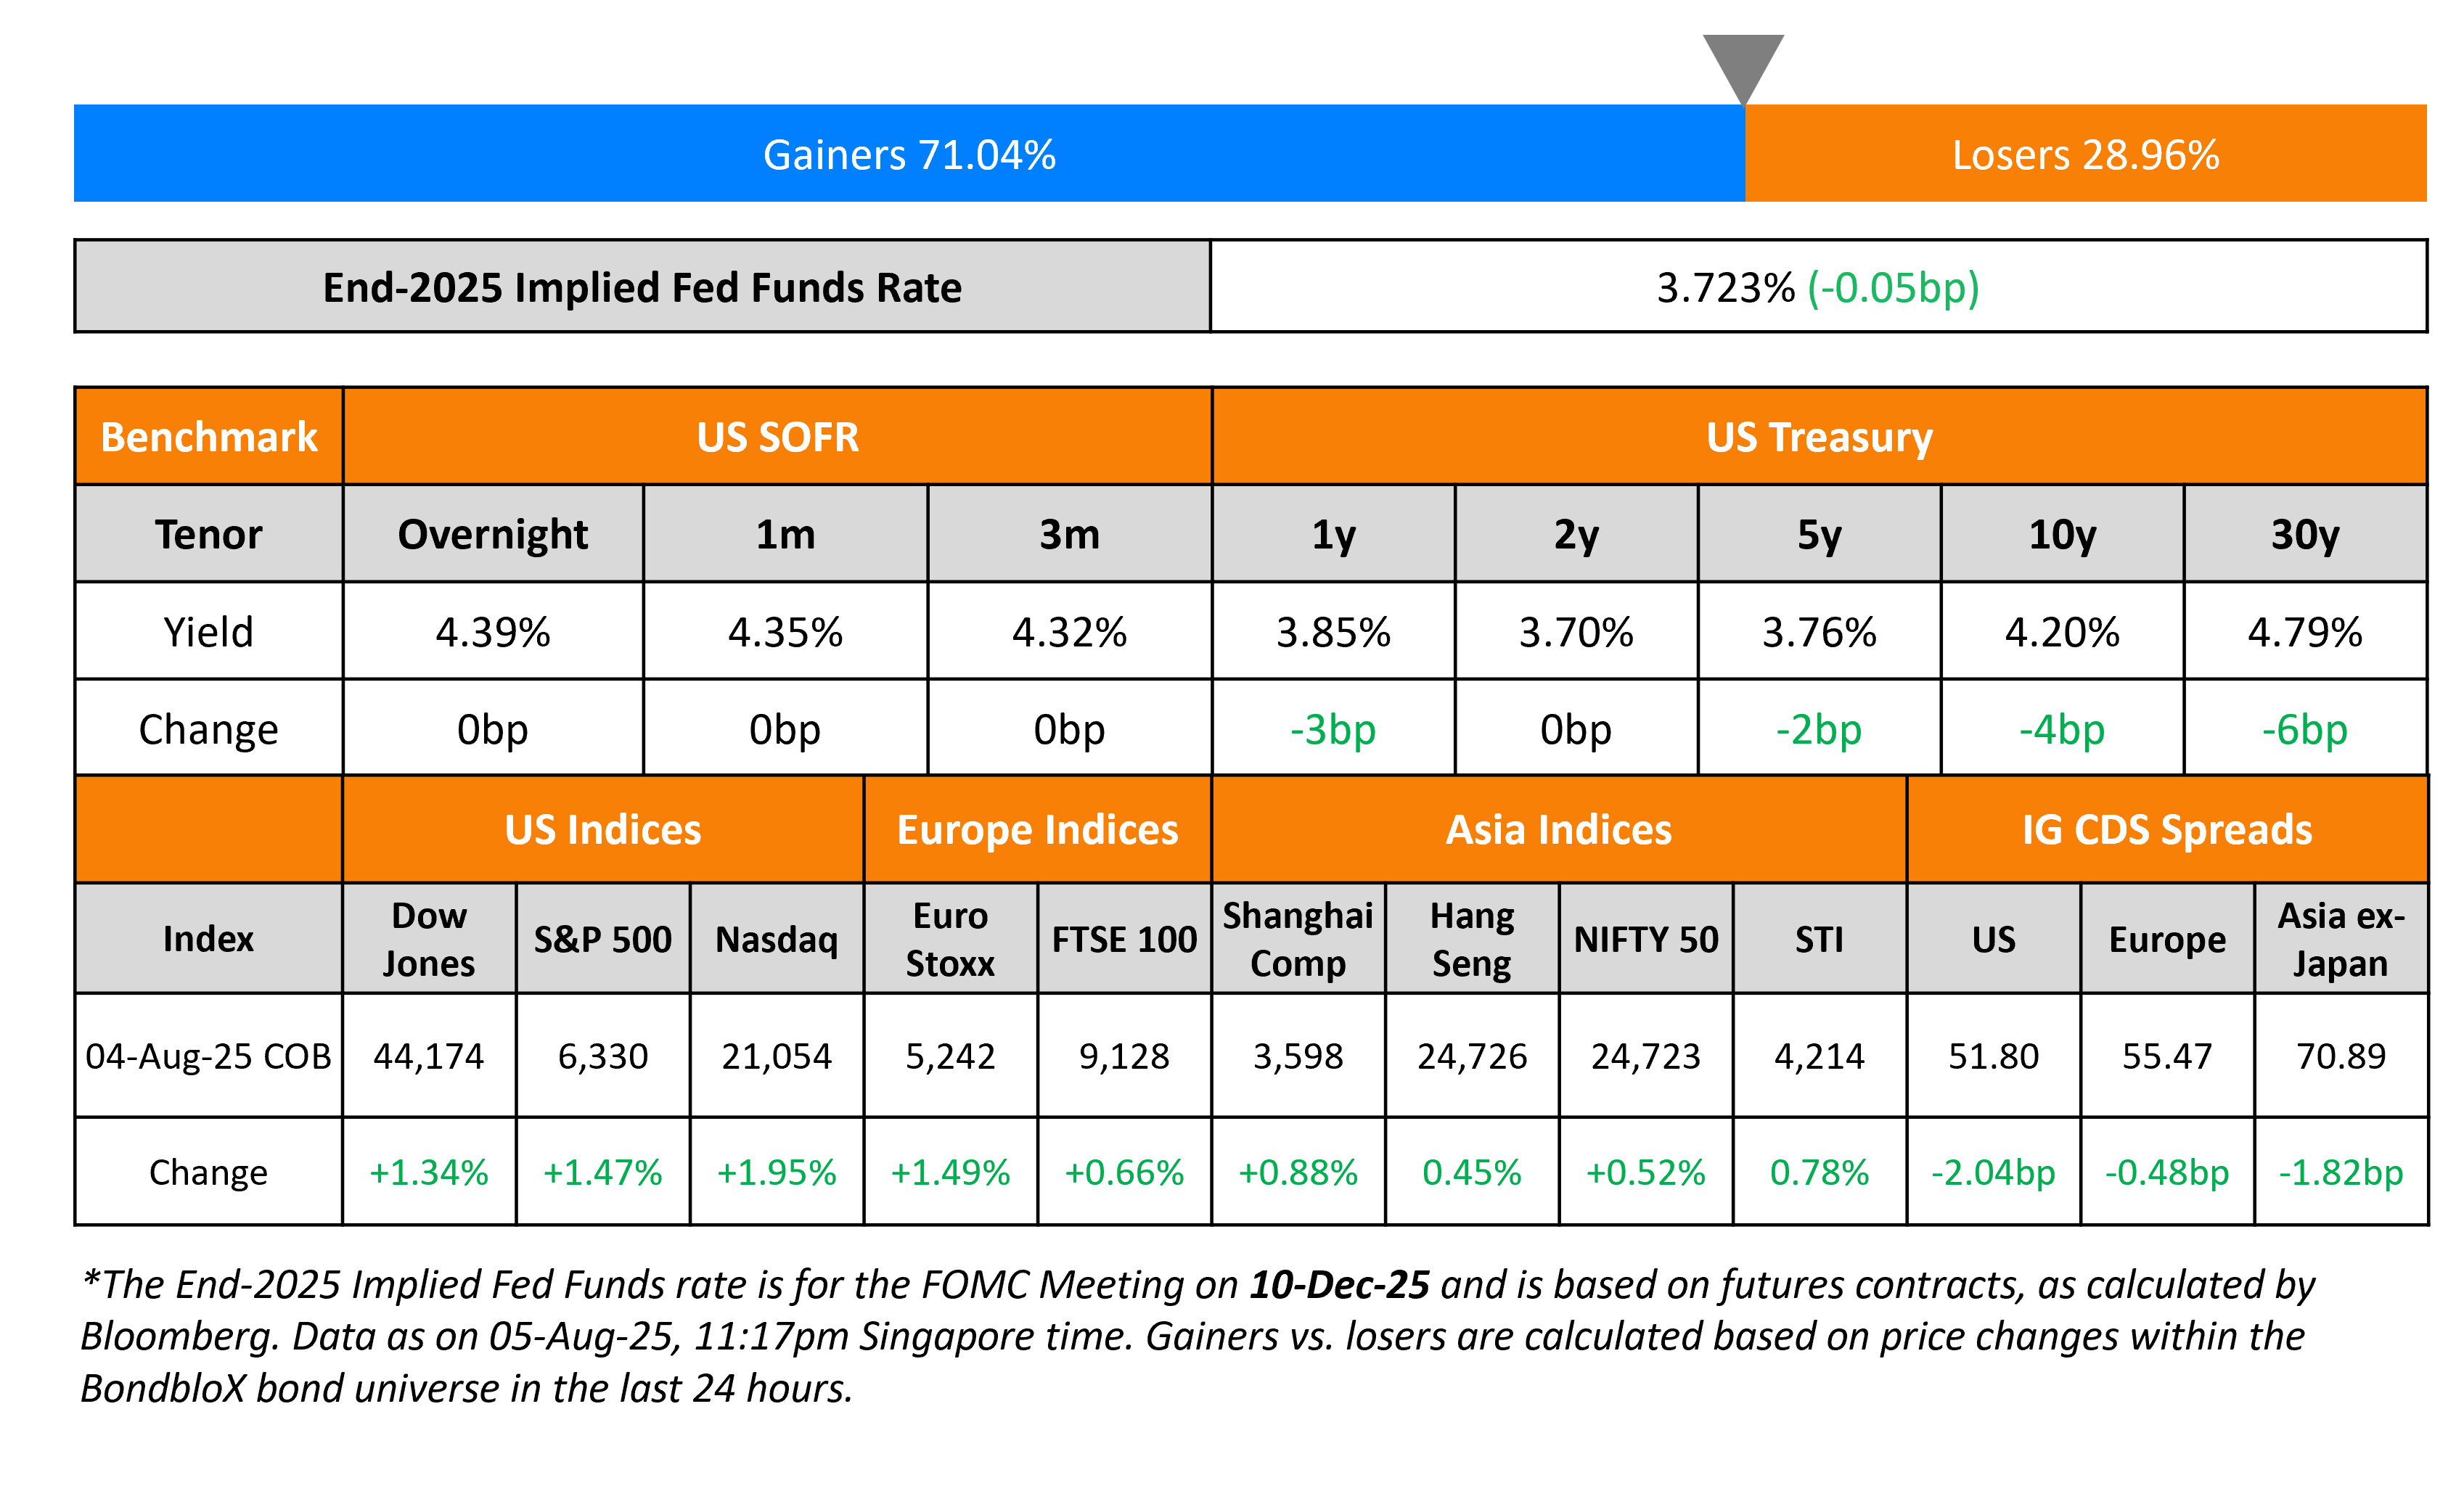The image size is (2464, 1491).
Task: Select the Asia Indices section header
Action: click(x=1558, y=830)
